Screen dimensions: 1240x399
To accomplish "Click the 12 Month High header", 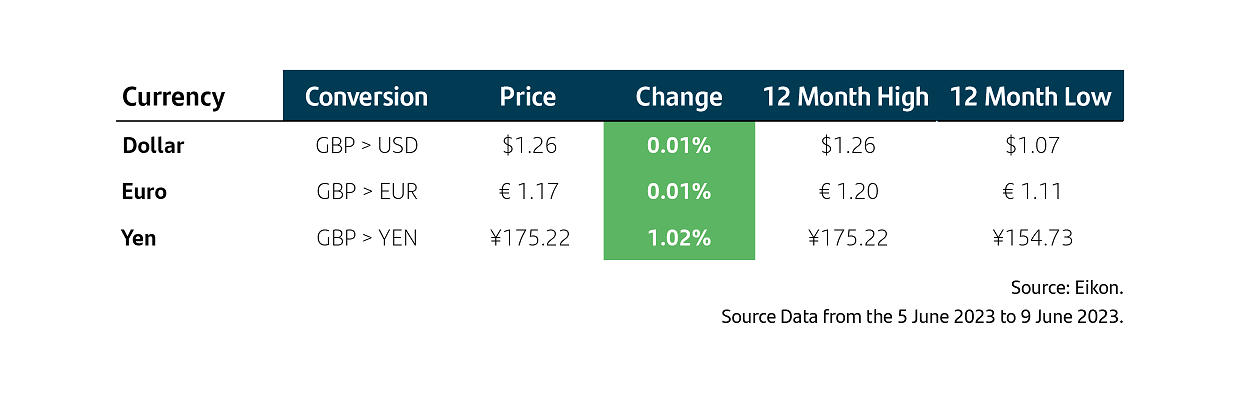I will point(846,97).
